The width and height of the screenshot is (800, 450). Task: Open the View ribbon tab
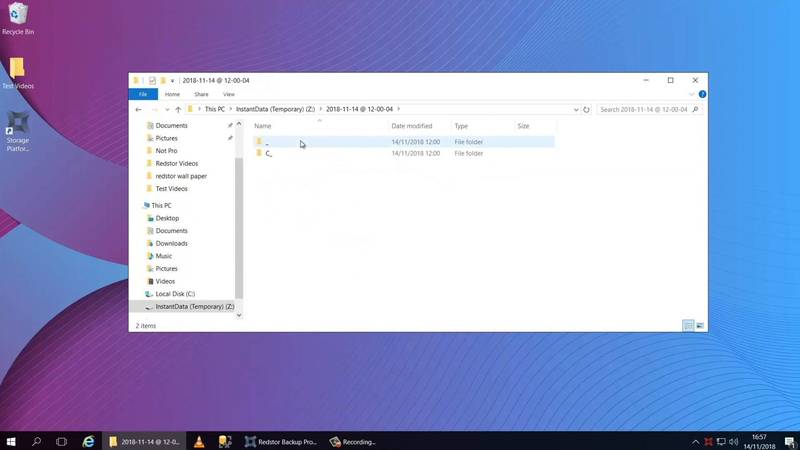(229, 94)
